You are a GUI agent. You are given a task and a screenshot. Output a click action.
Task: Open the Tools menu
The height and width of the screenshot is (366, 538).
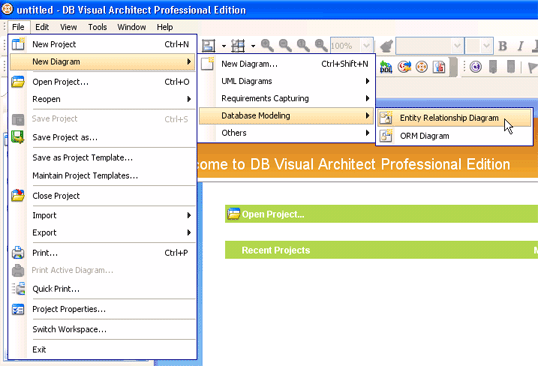coord(97,27)
